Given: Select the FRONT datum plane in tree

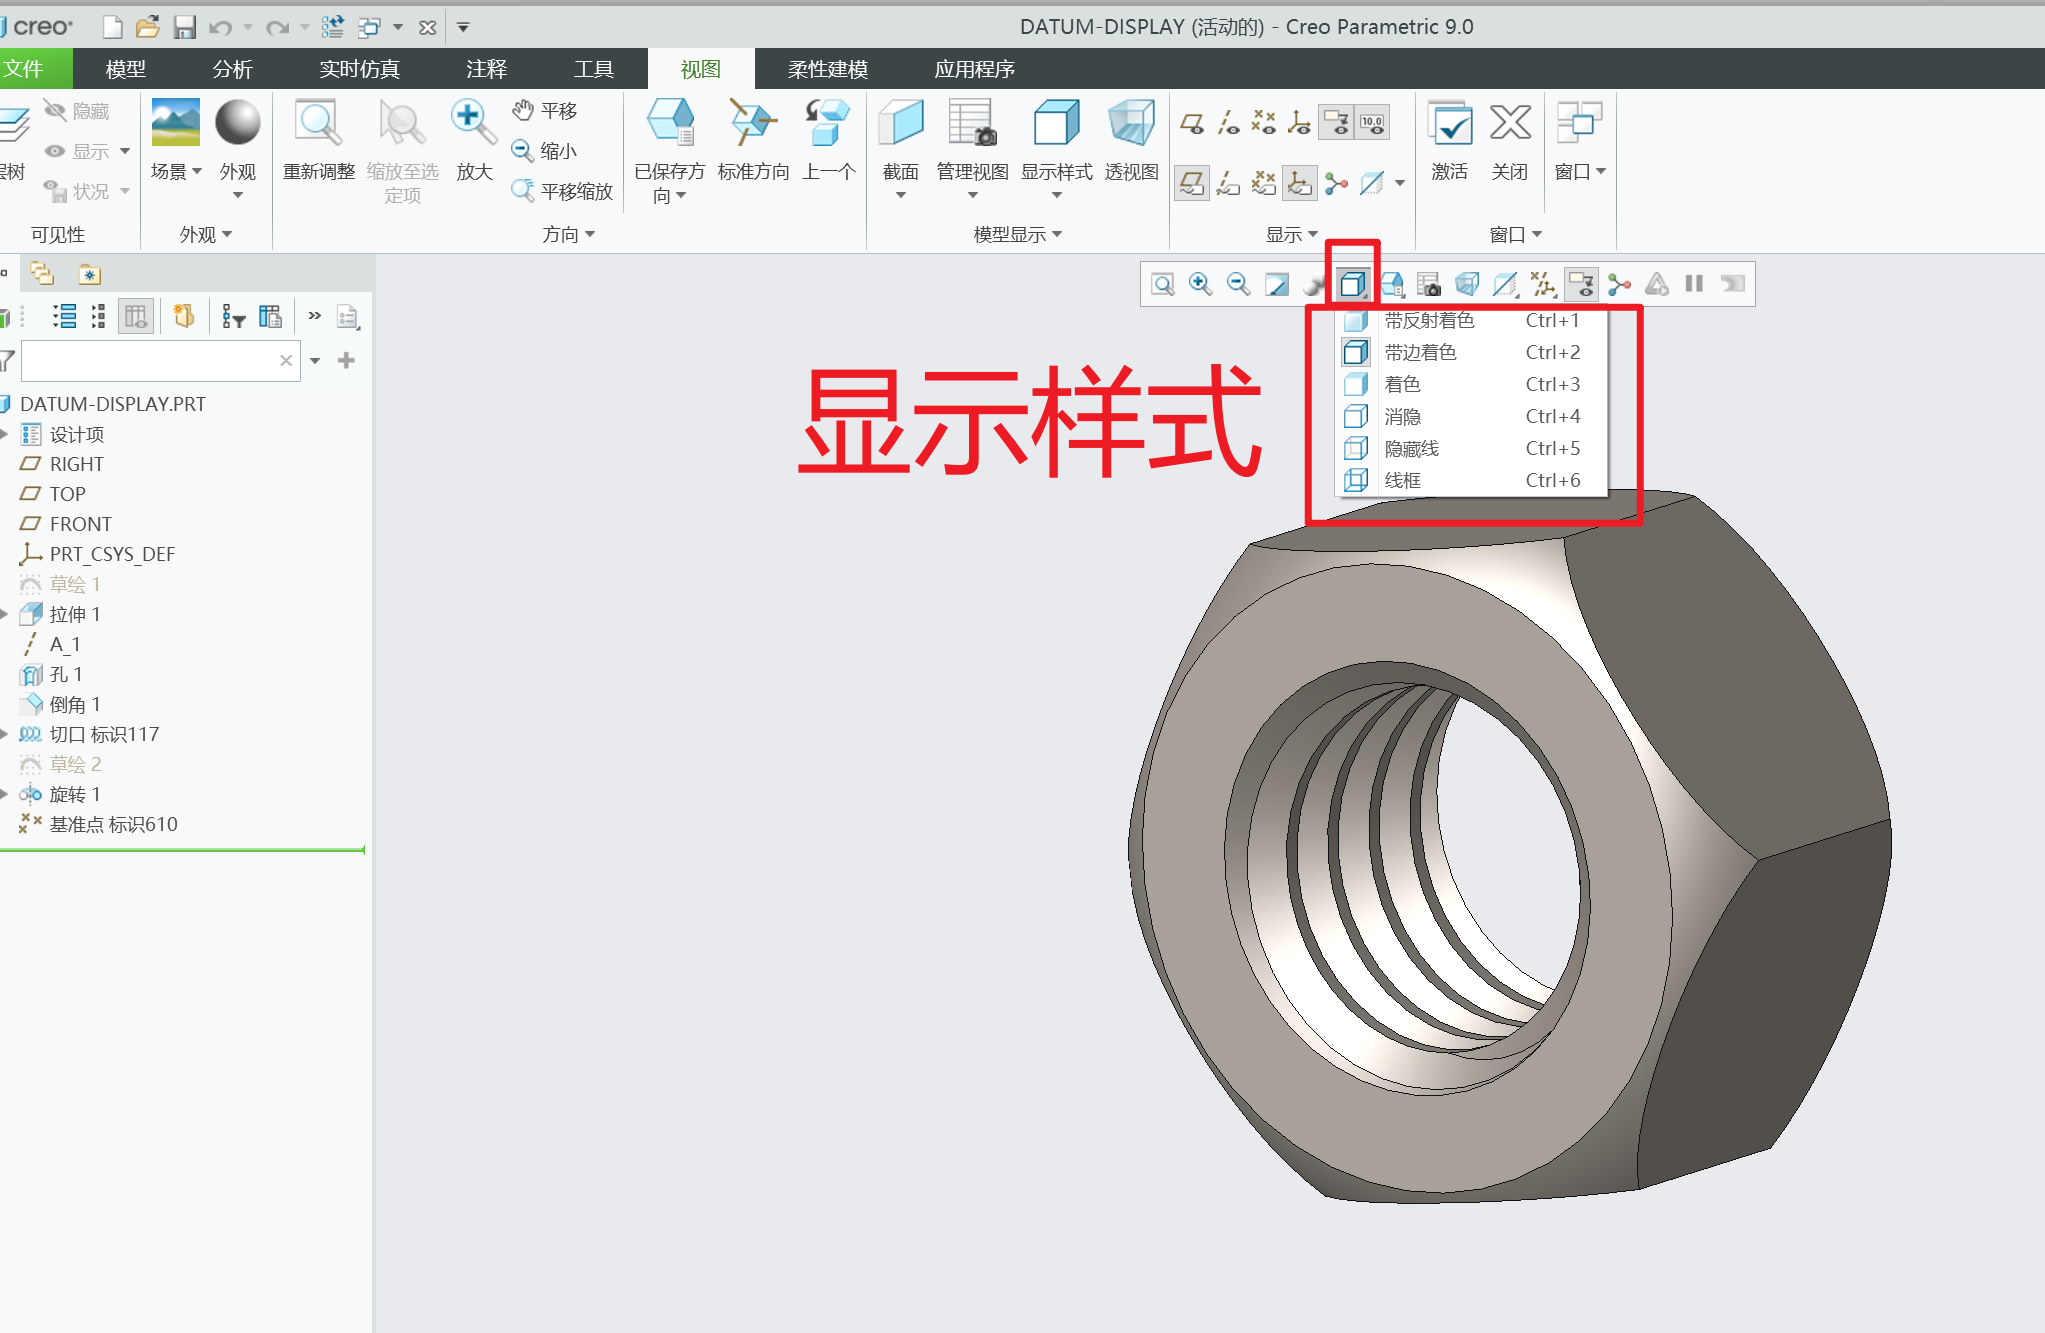Looking at the screenshot, I should pyautogui.click(x=80, y=524).
